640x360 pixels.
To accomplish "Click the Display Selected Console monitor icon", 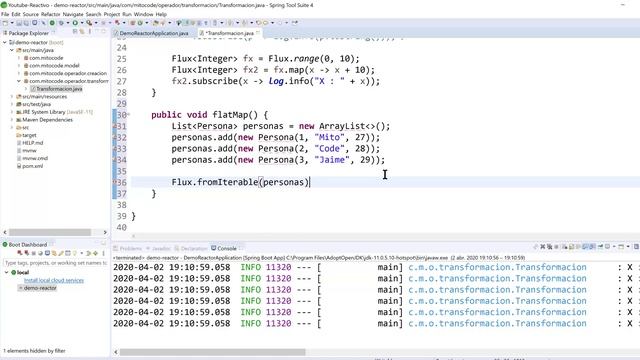I will 607,247.
